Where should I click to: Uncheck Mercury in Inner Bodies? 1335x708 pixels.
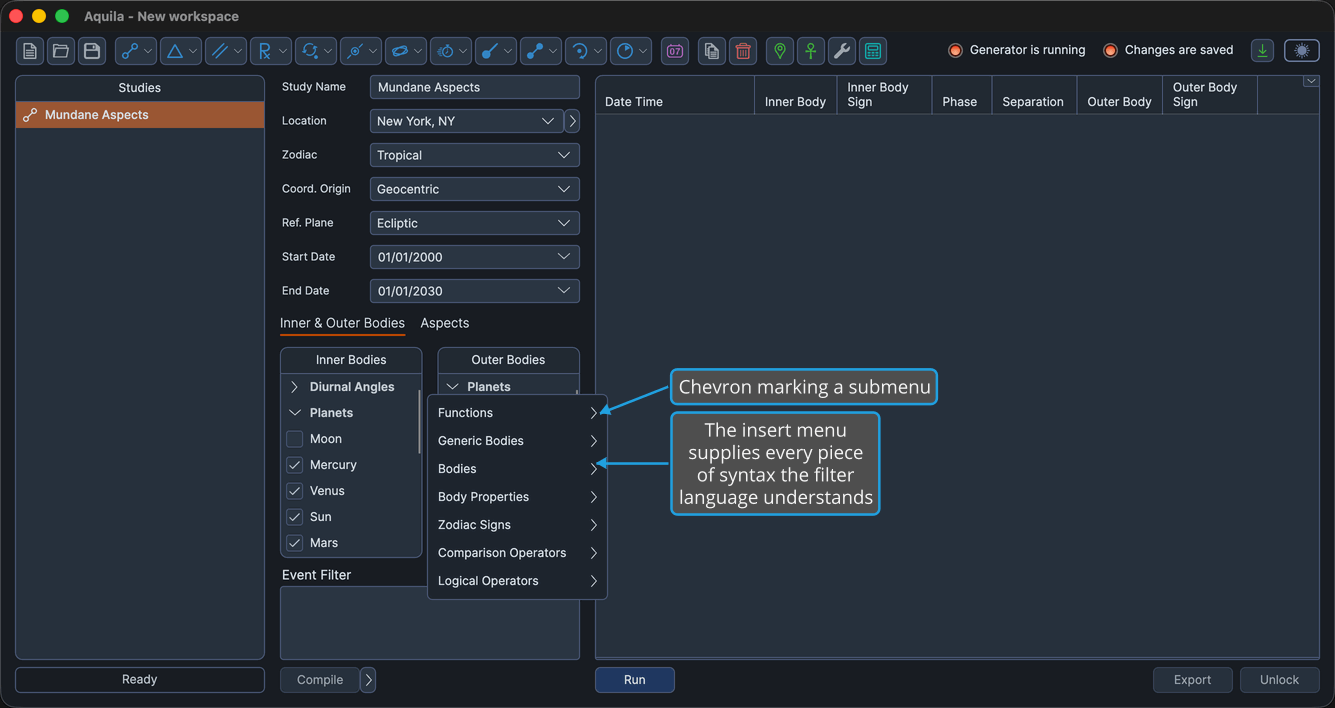295,465
